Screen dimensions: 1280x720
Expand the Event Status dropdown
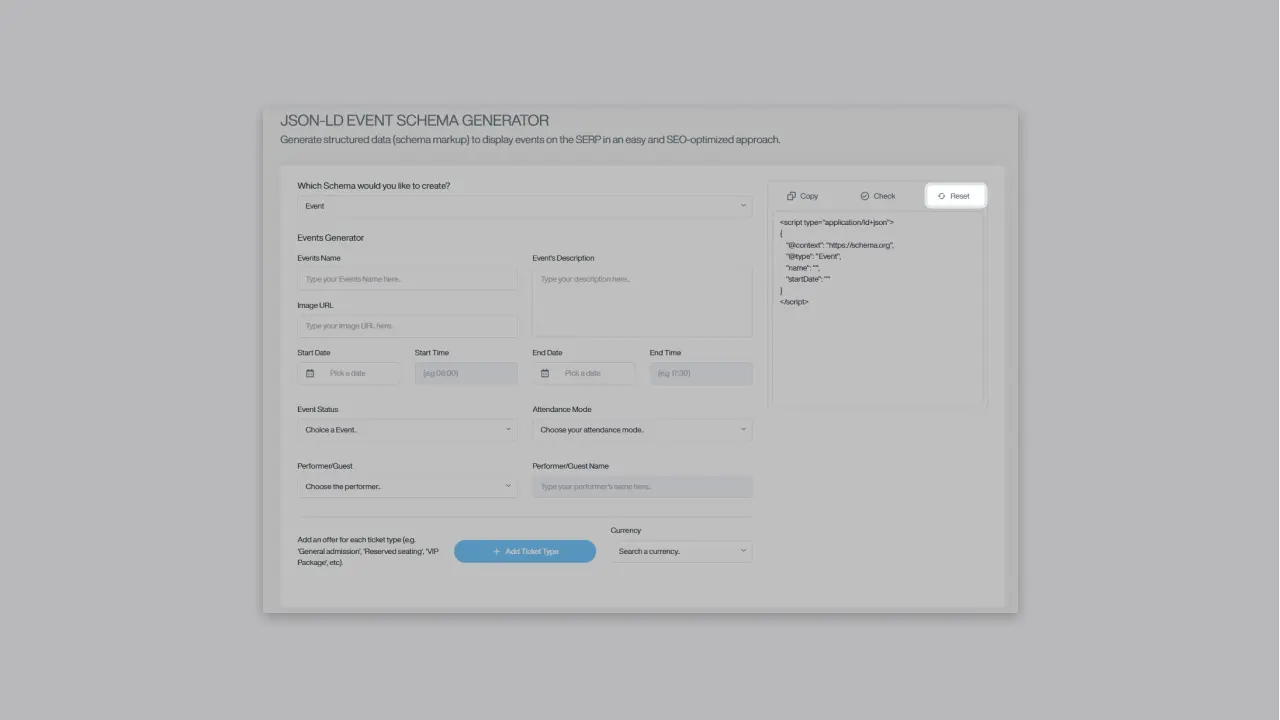(x=407, y=430)
